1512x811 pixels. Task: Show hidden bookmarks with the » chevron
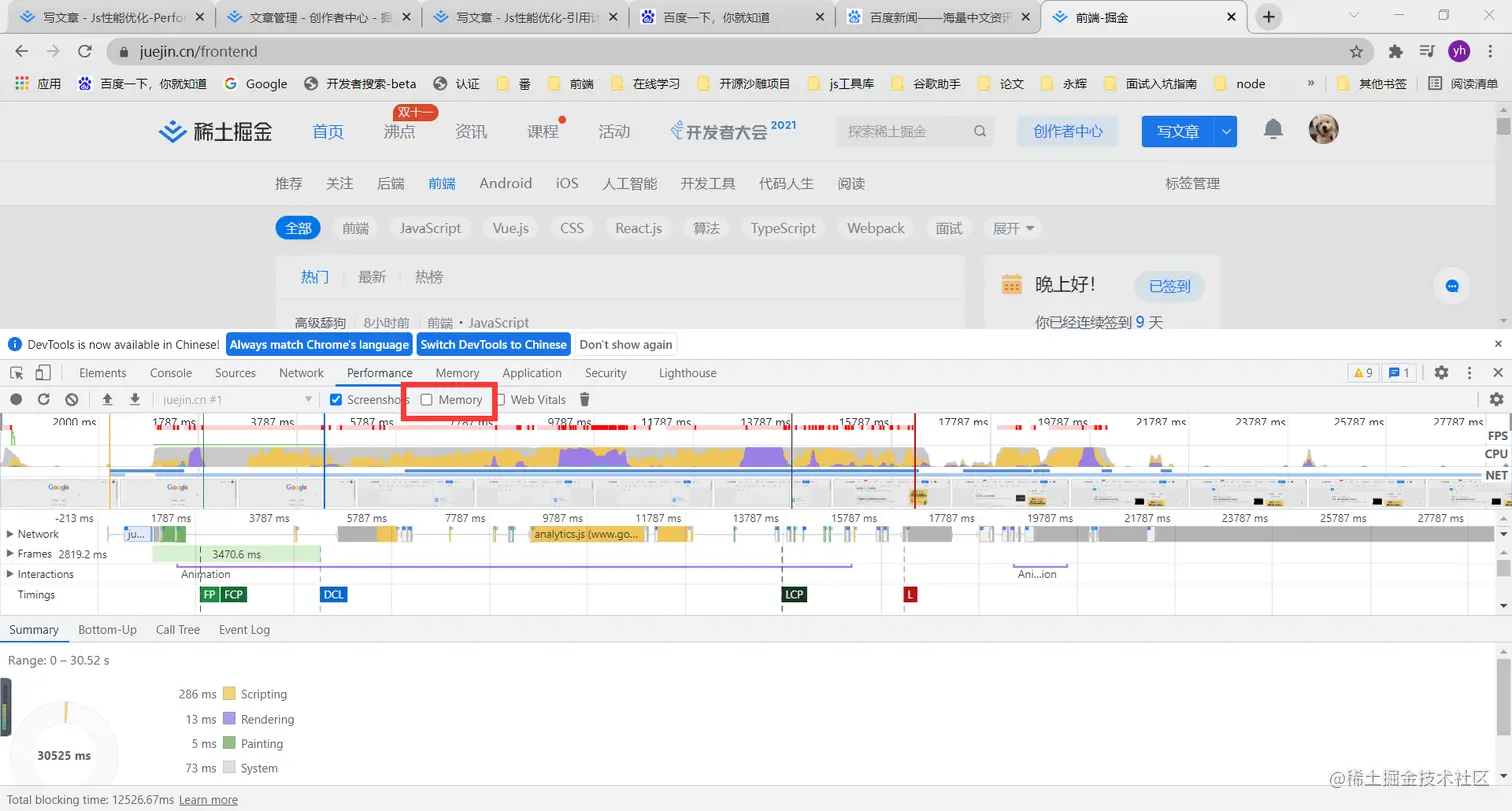(1311, 84)
